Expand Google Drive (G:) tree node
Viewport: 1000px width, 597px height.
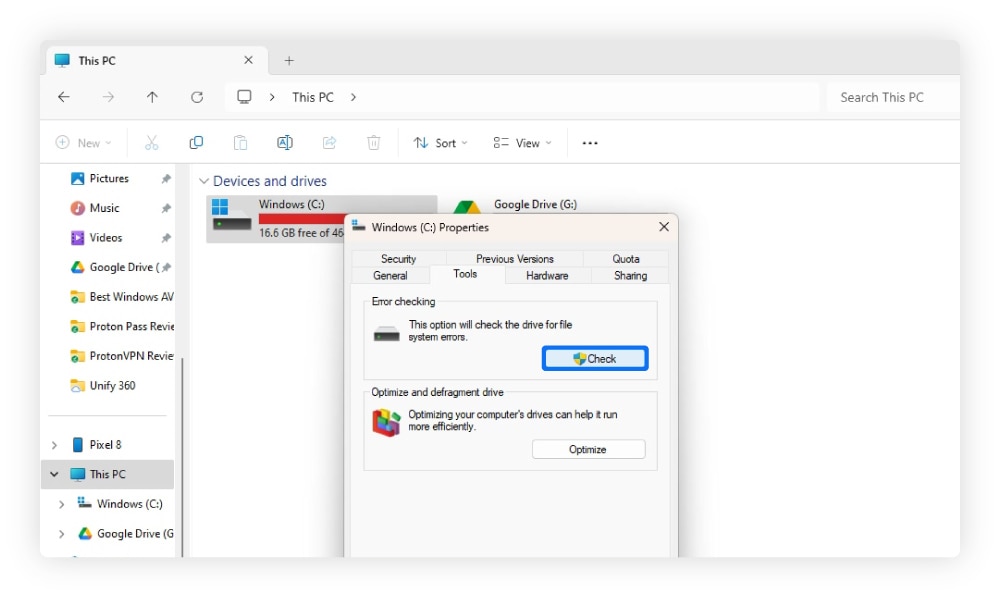click(61, 534)
